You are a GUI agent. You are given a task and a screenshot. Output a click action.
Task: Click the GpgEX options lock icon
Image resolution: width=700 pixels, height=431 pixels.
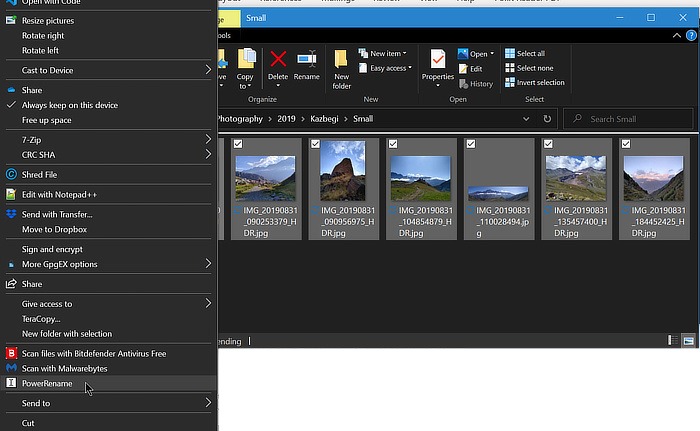coord(11,264)
